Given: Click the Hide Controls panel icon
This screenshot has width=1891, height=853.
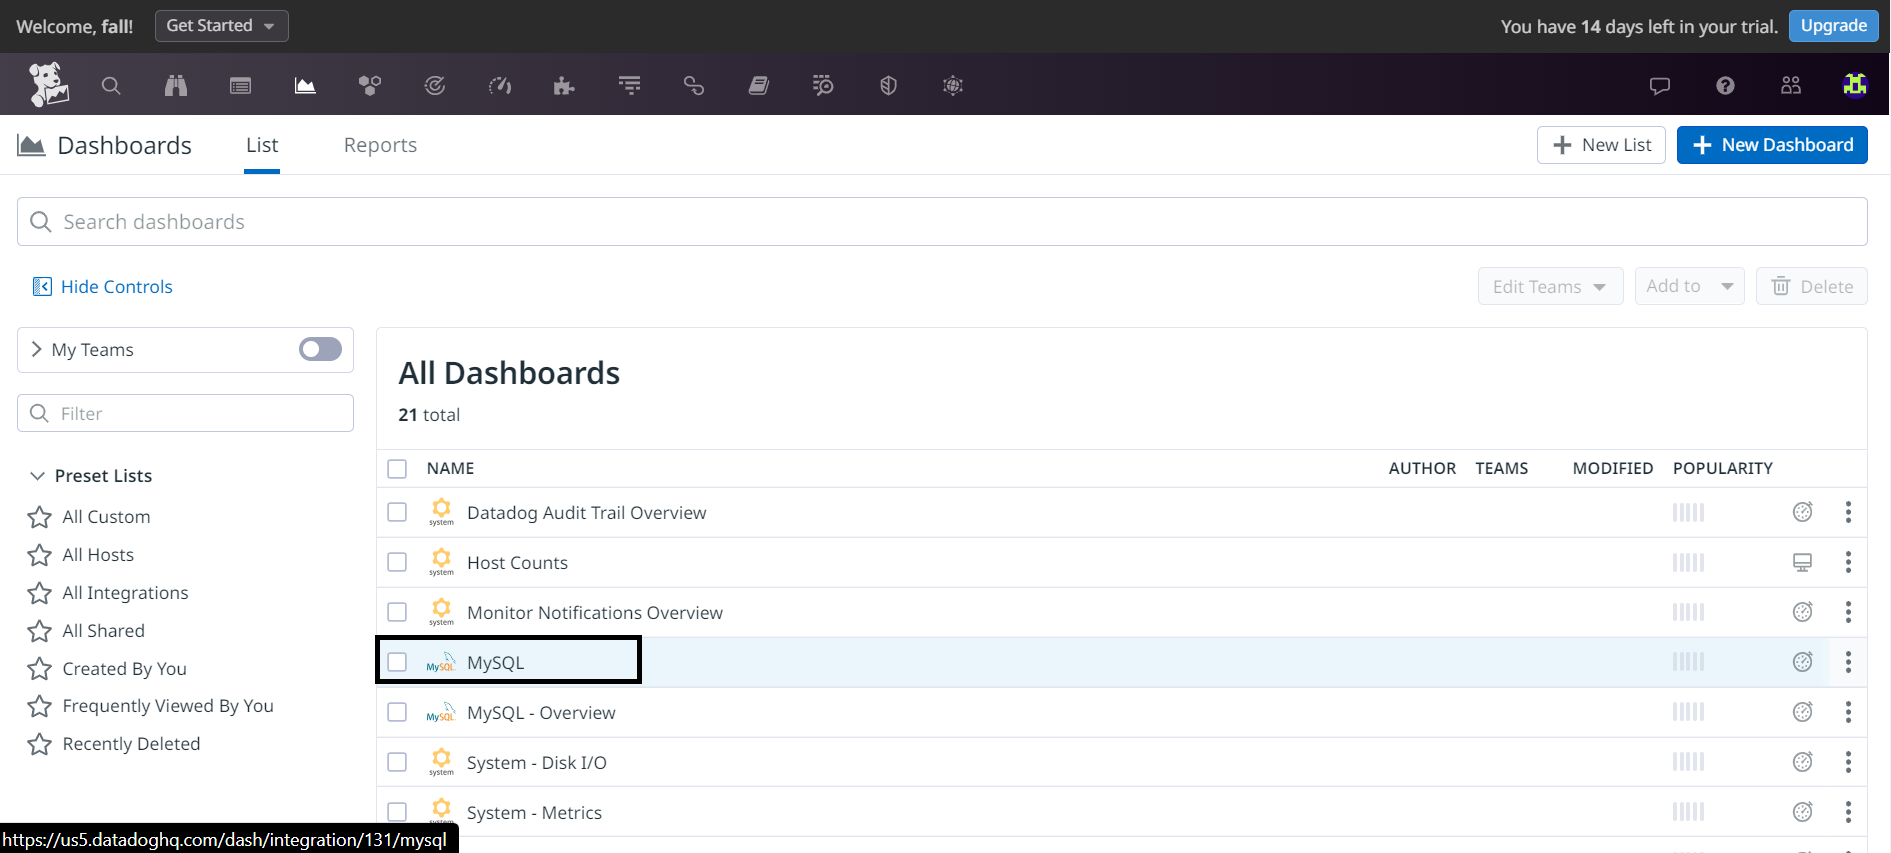Looking at the screenshot, I should (x=42, y=287).
